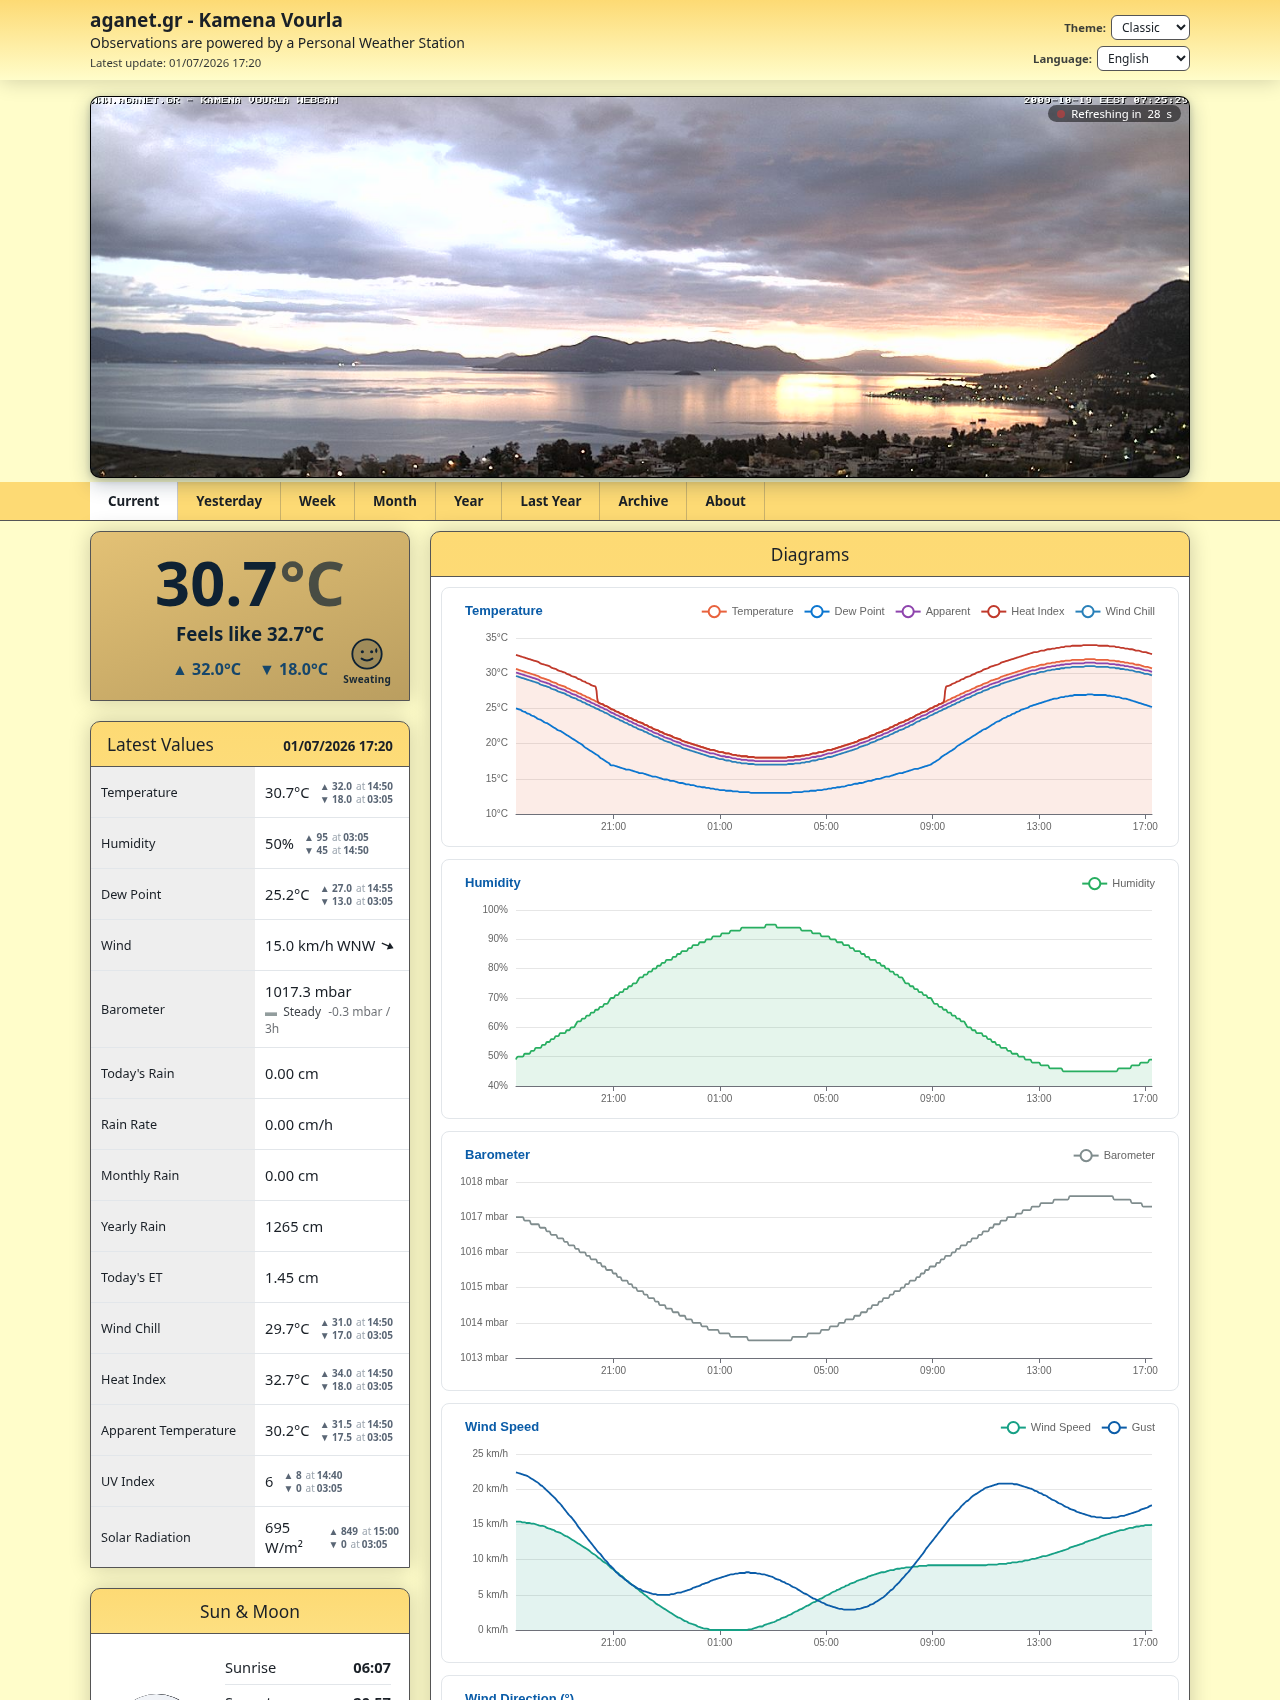
Task: Click the Temperature row value 30.7°C
Action: click(x=287, y=793)
